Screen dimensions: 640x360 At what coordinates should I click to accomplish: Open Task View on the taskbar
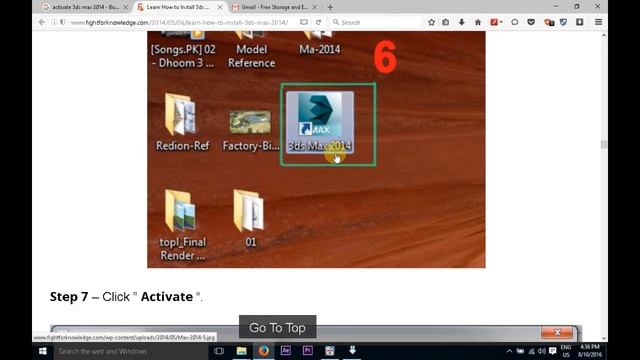point(219,351)
